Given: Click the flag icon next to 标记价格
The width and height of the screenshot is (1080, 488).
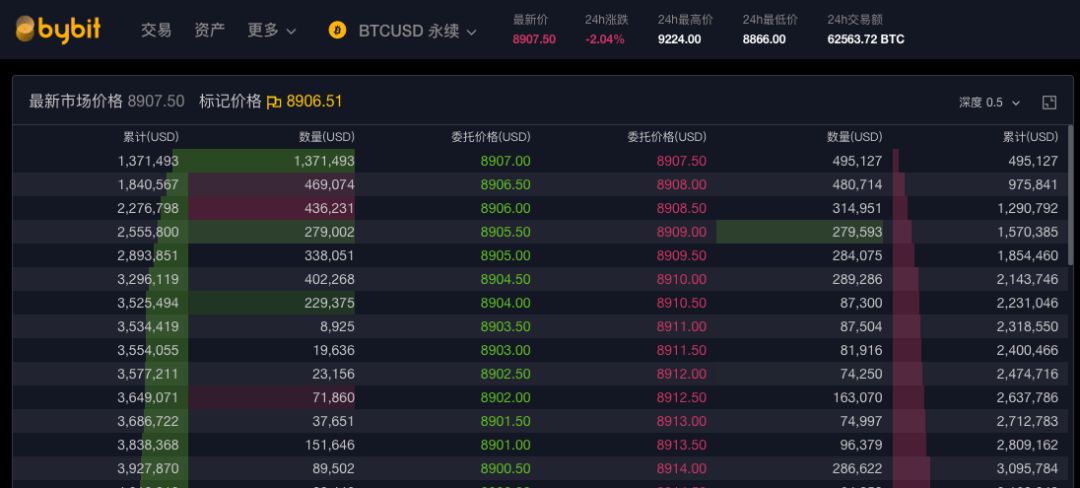Looking at the screenshot, I should click(274, 101).
